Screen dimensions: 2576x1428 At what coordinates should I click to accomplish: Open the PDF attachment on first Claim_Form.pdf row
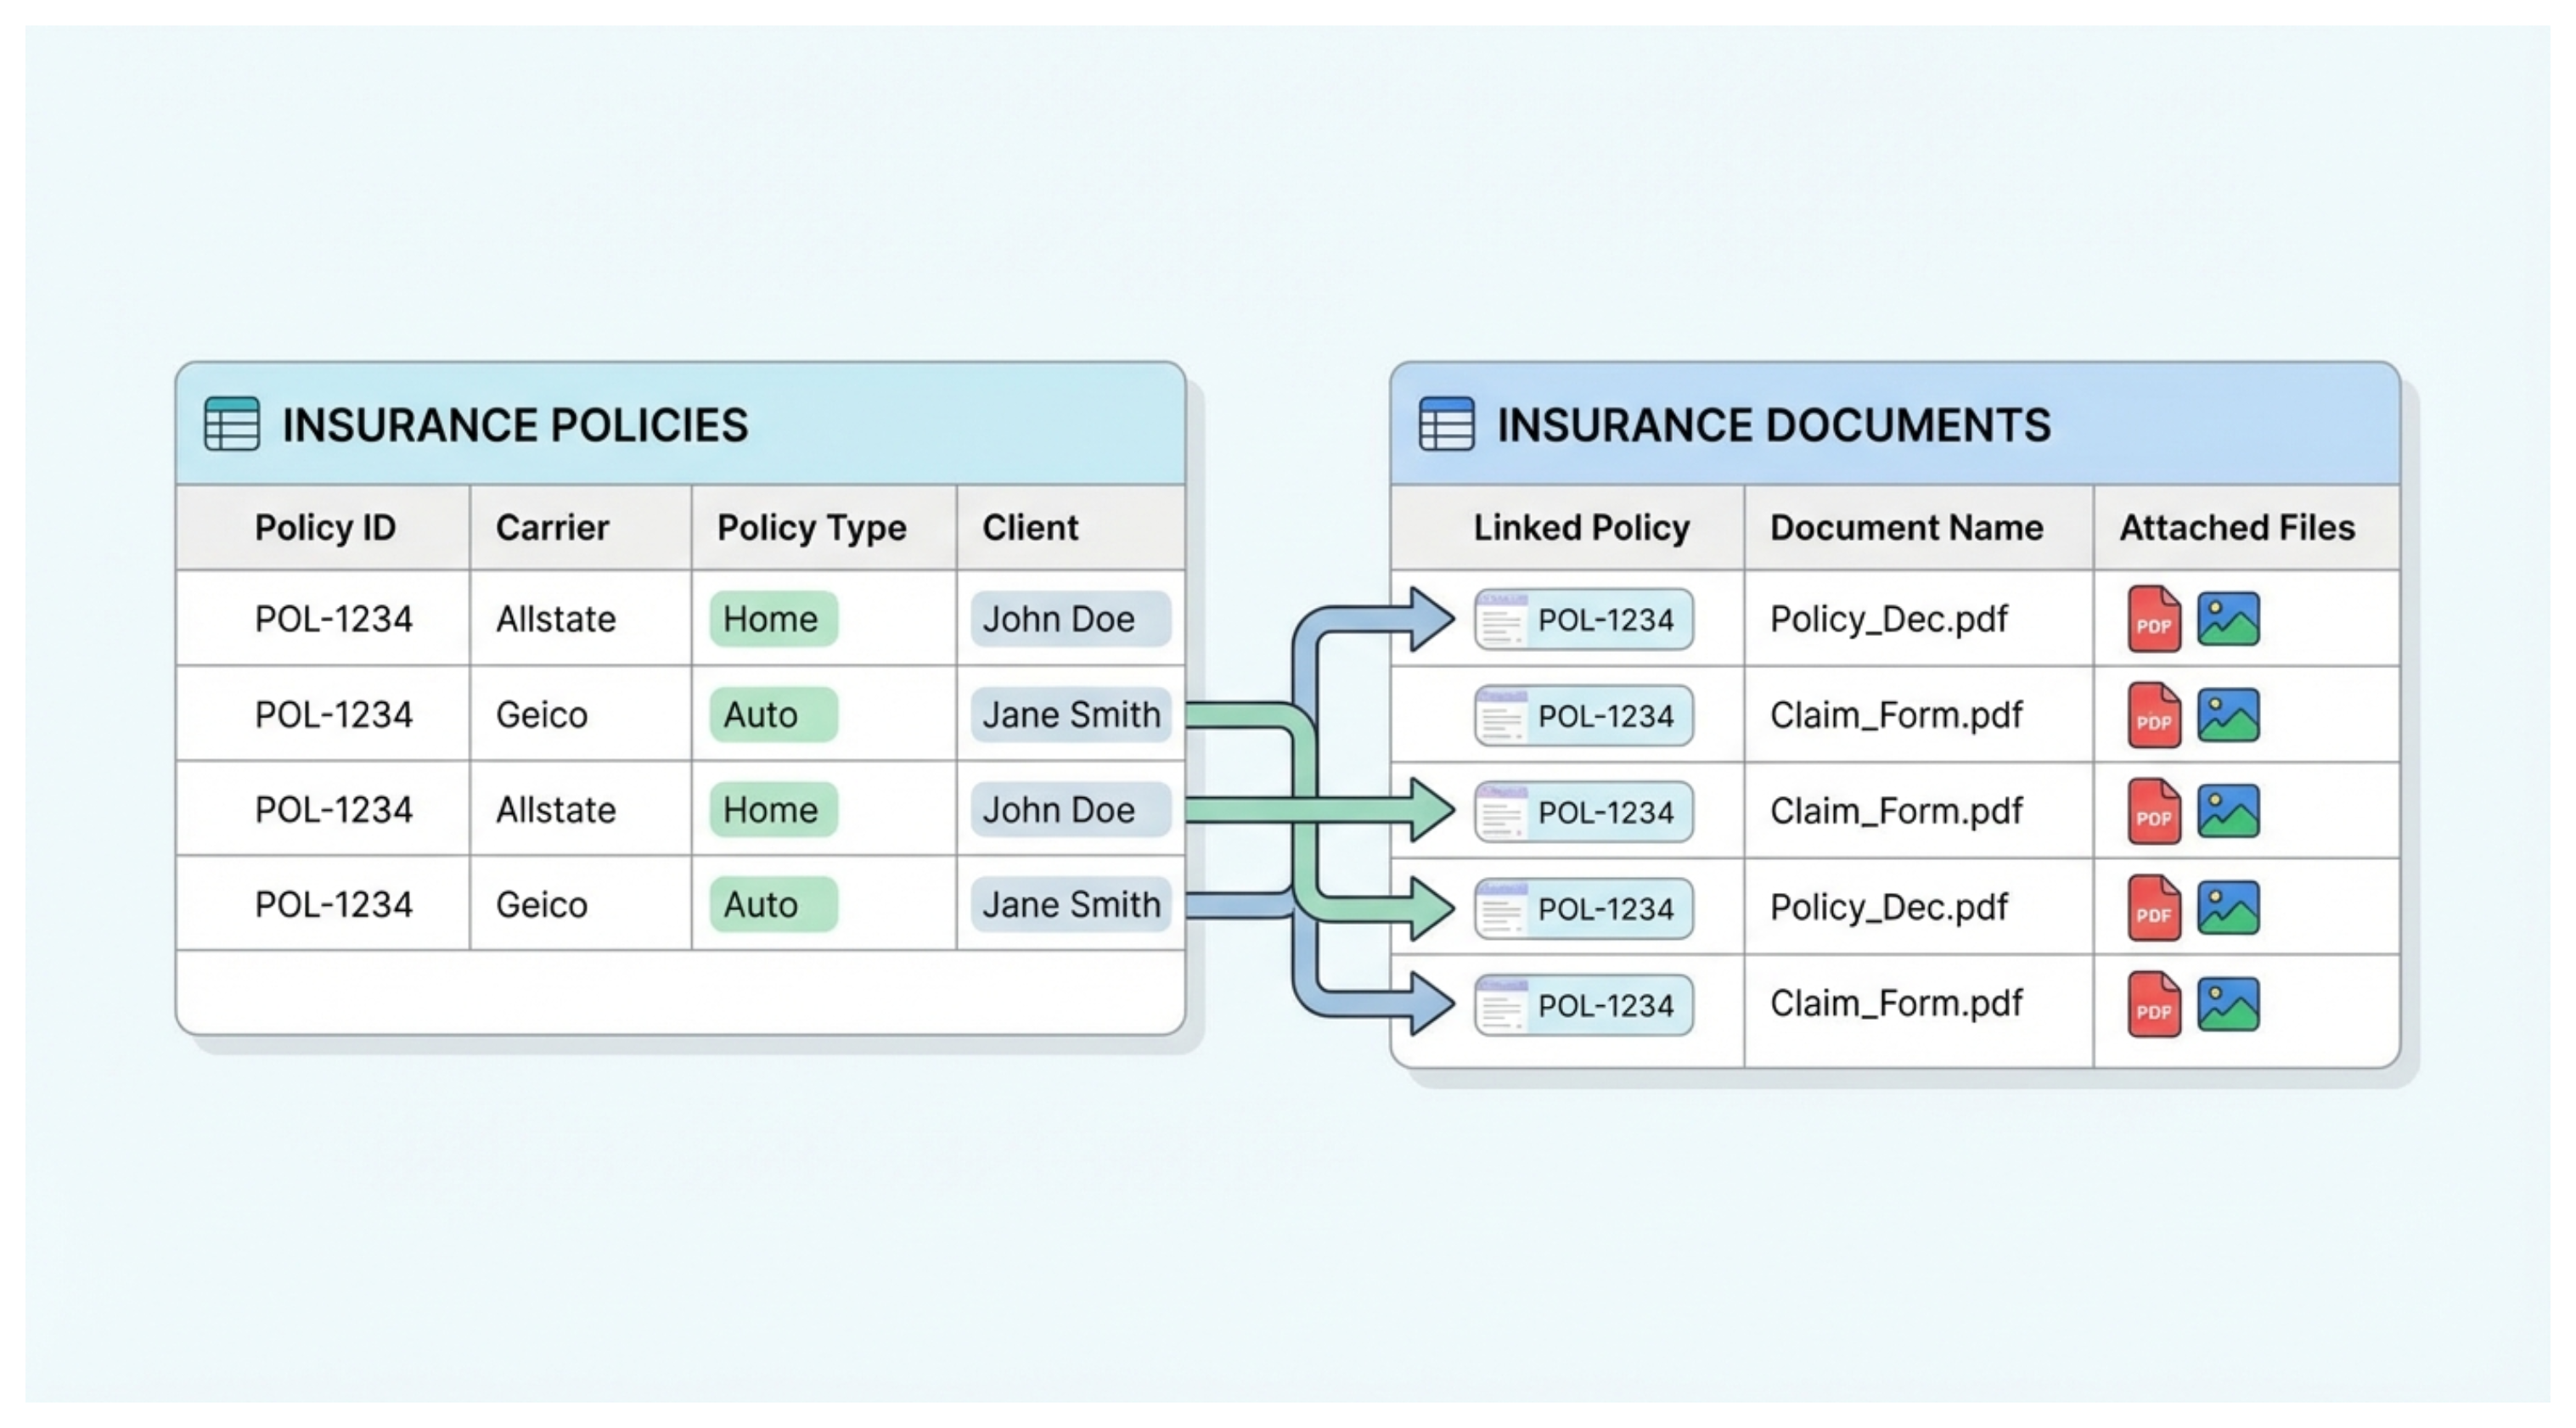tap(2155, 714)
